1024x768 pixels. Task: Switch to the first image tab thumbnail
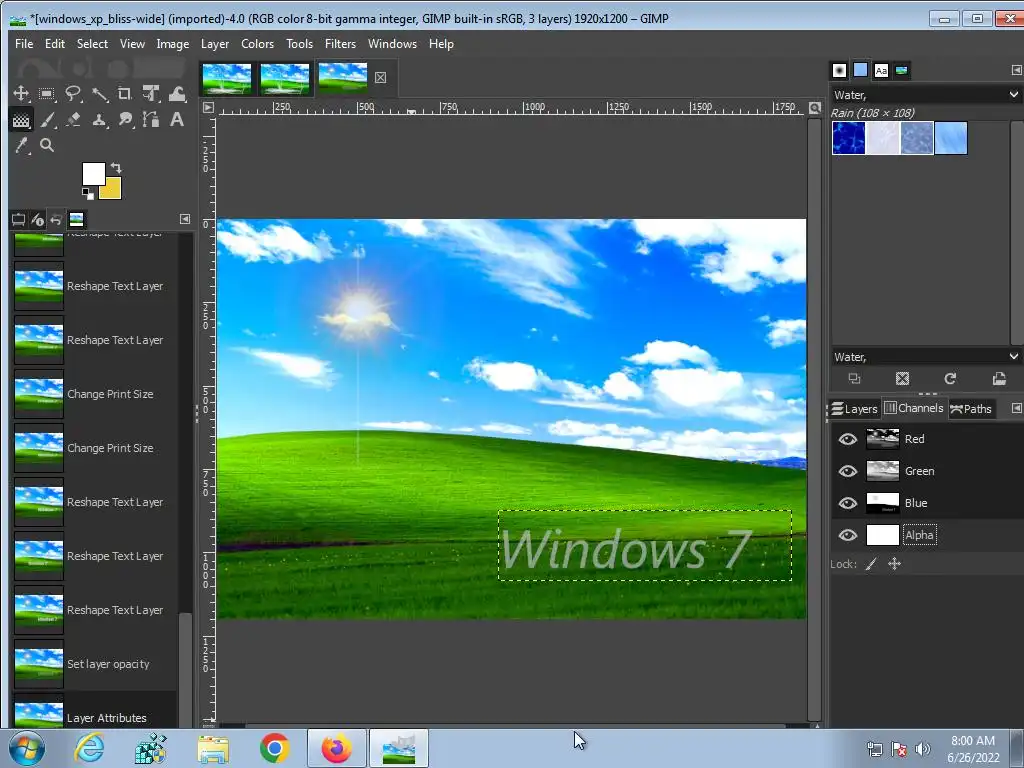tap(227, 78)
